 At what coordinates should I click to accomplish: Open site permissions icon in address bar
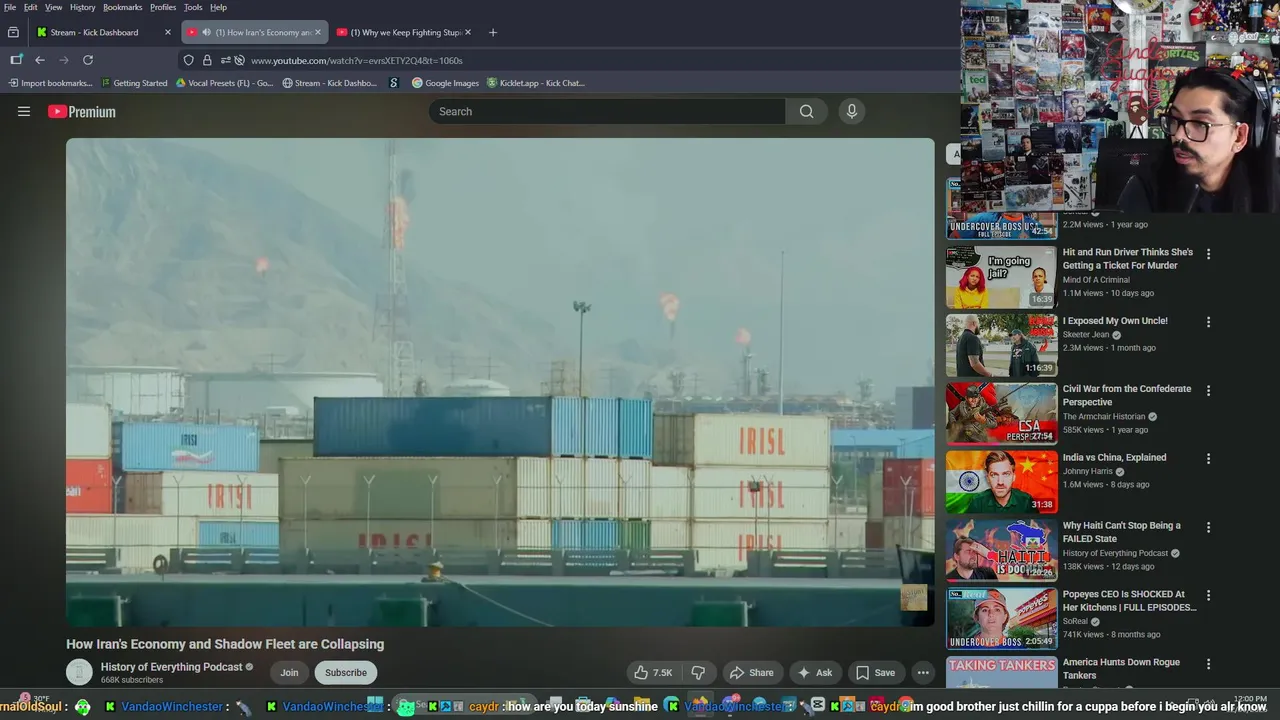coord(226,60)
